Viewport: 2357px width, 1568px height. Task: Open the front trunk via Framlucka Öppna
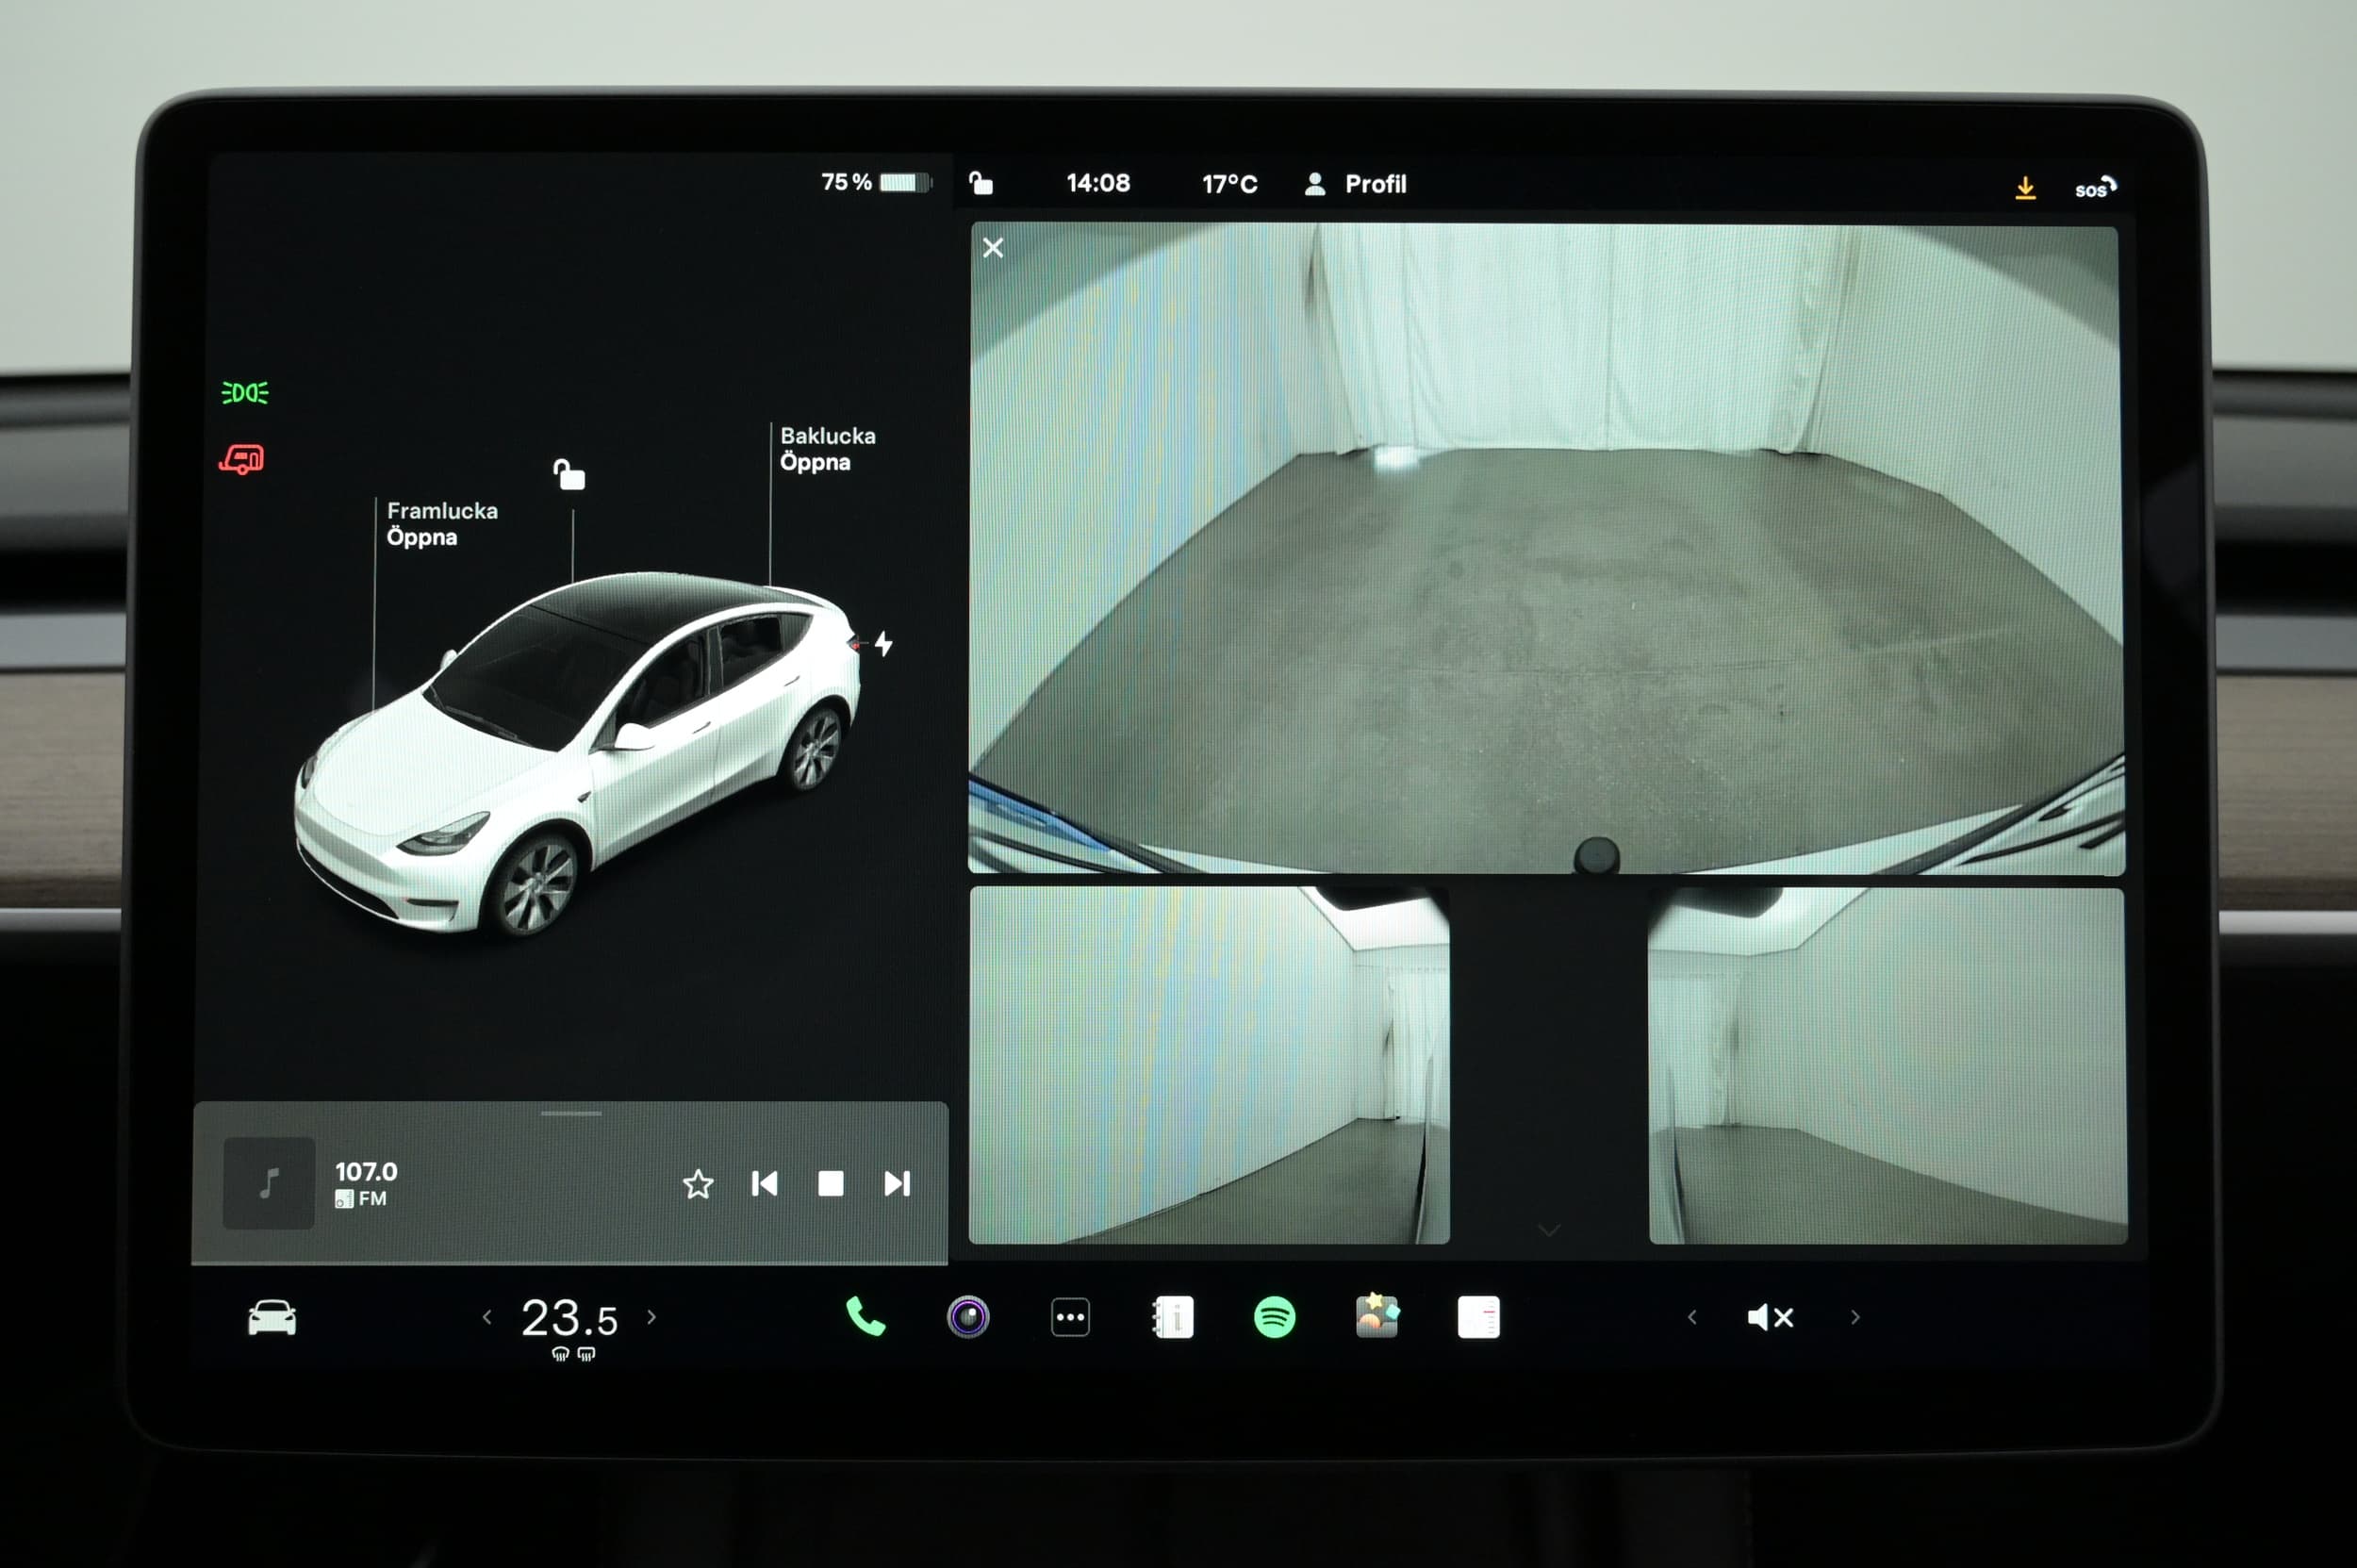click(442, 524)
